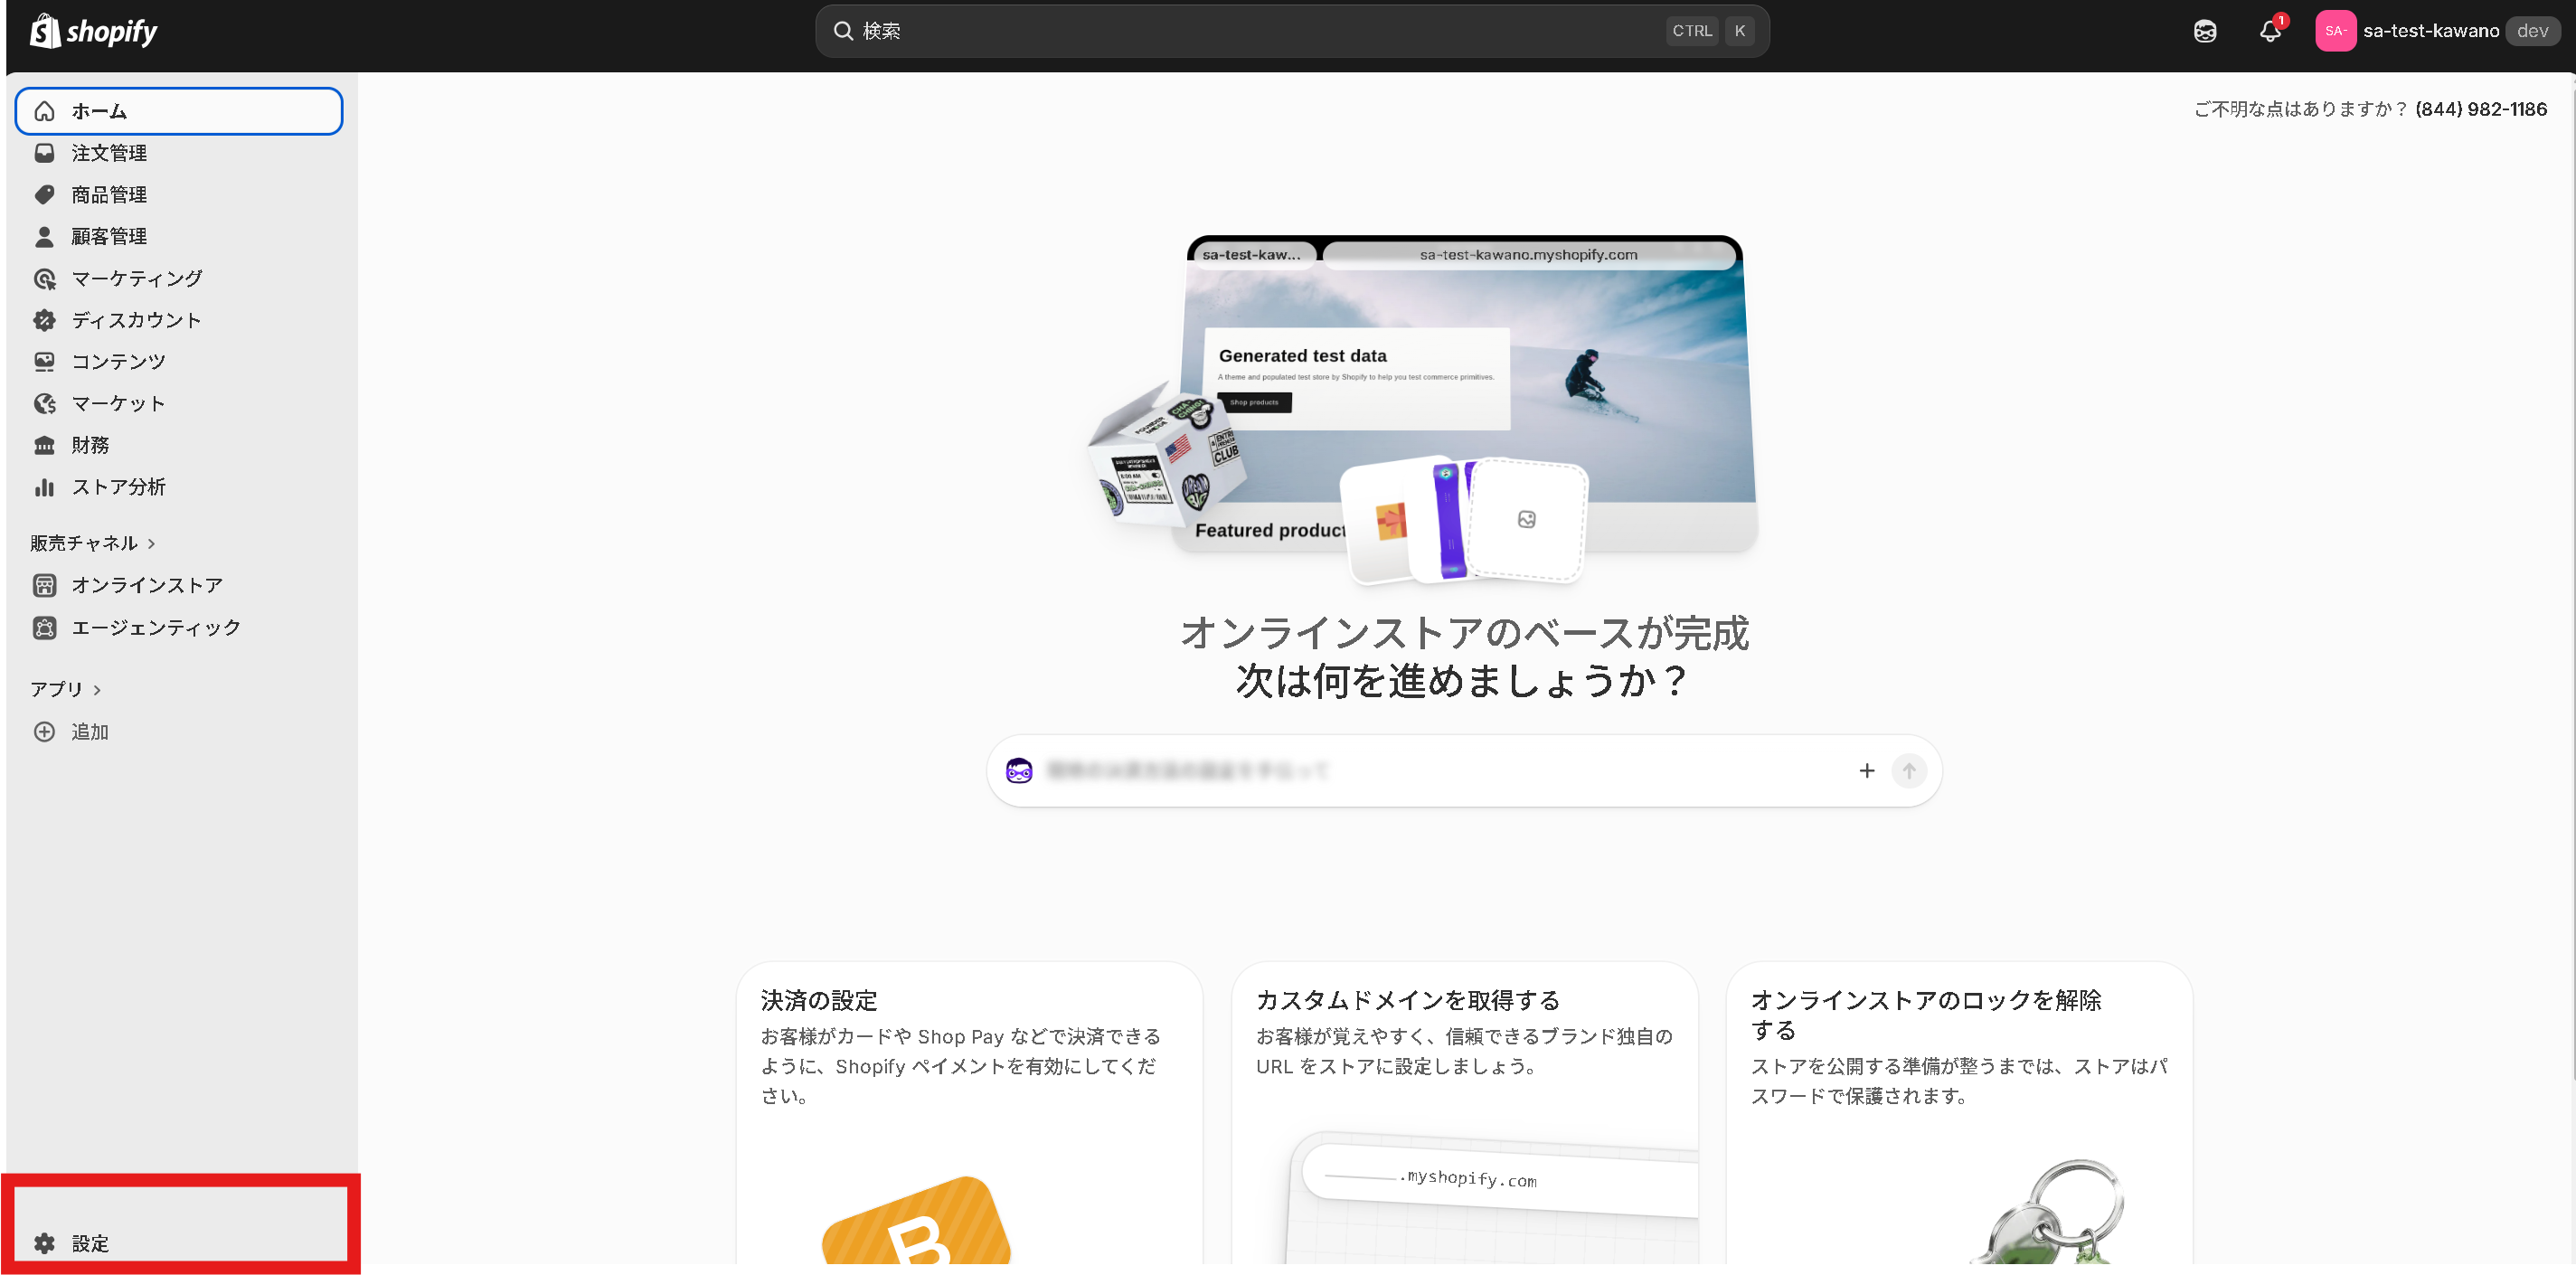Open the sa-test-kawano account menu
Viewport: 2576px width, 1275px height.
[2438, 31]
